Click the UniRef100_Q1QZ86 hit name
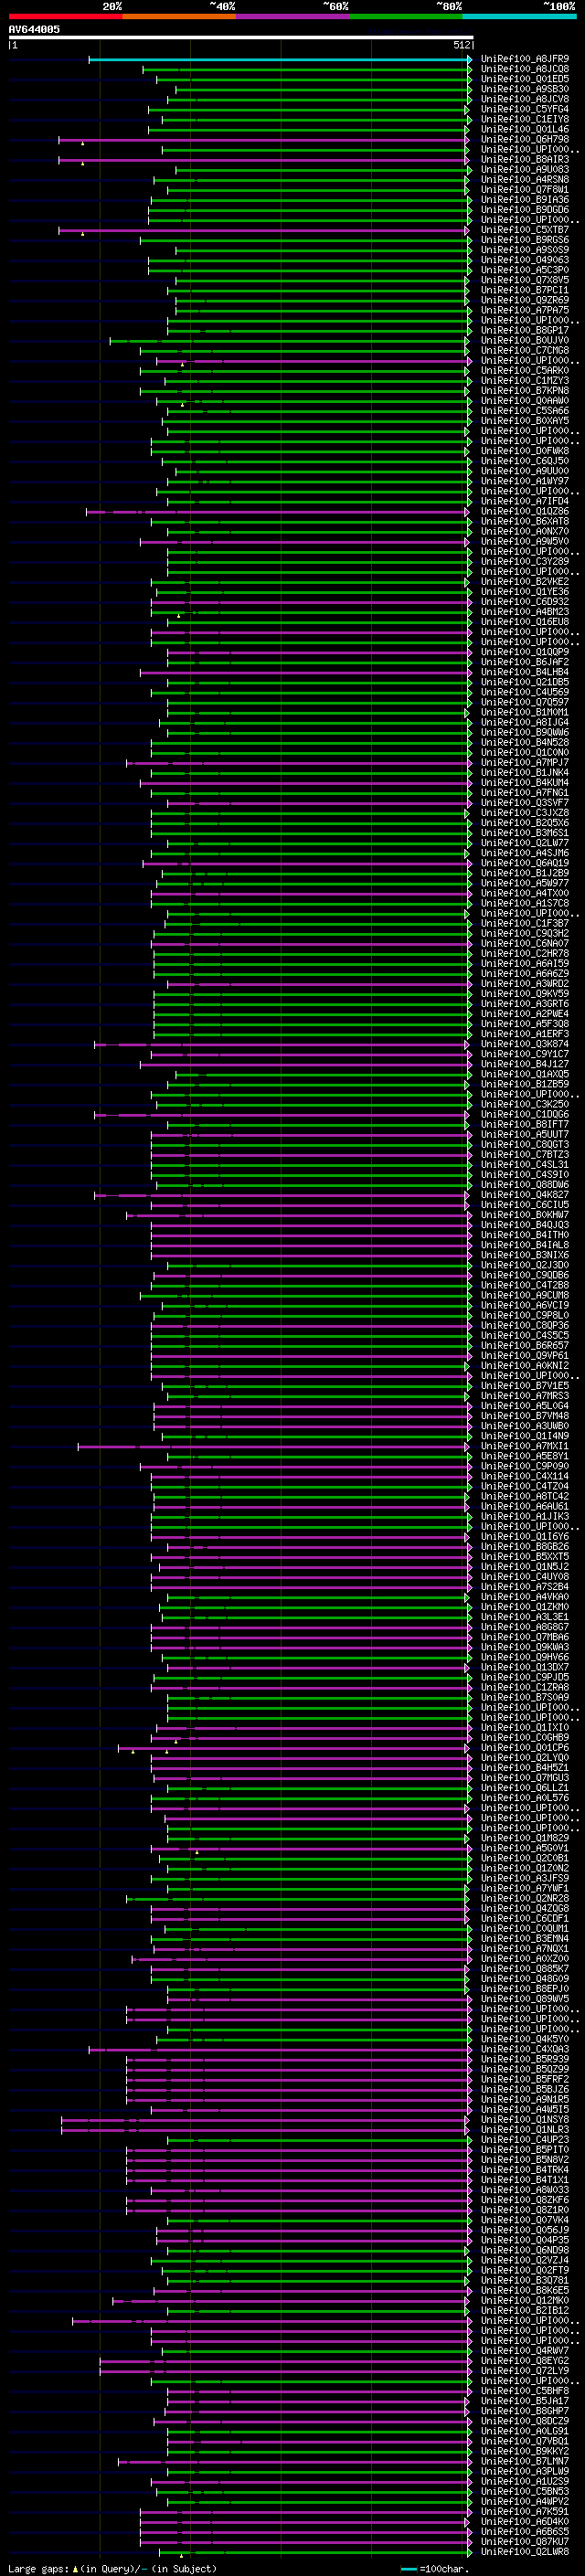This screenshot has width=585, height=2576. [525, 511]
